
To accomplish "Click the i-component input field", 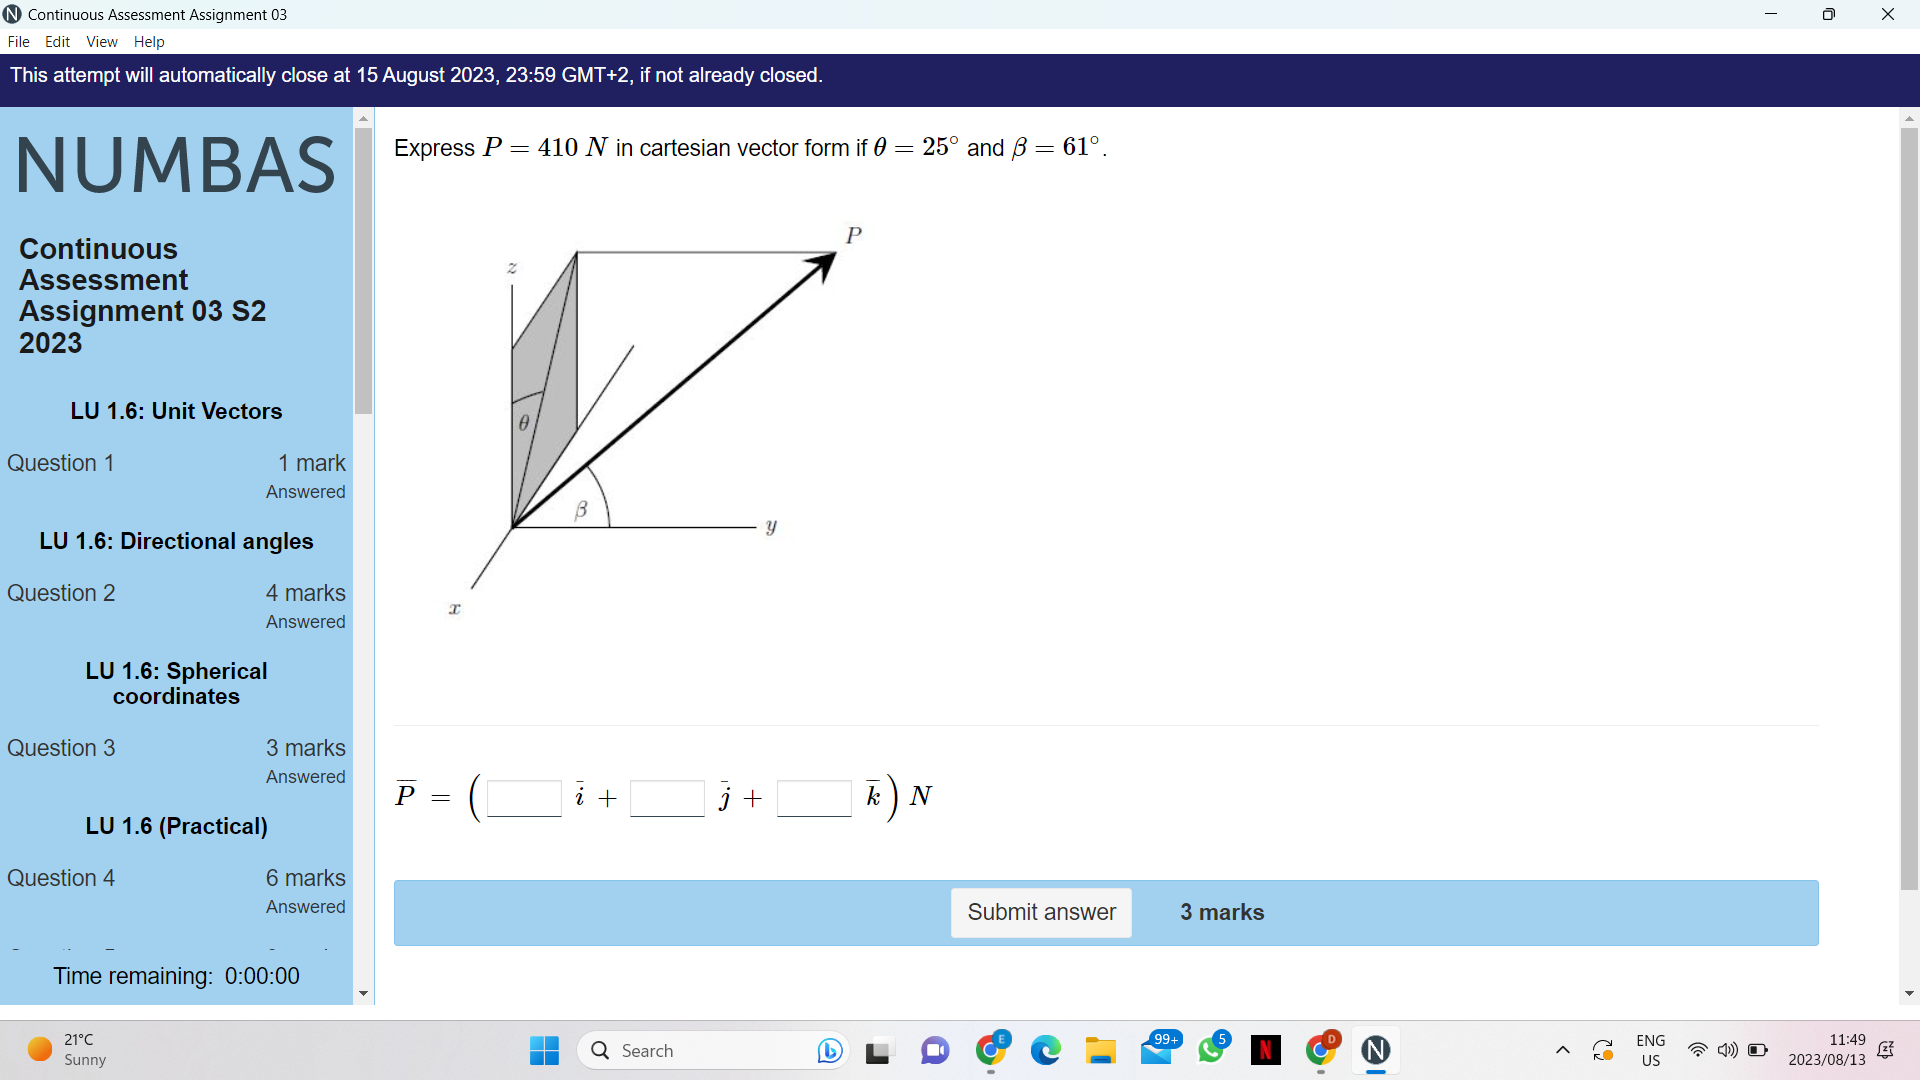I will pos(524,798).
